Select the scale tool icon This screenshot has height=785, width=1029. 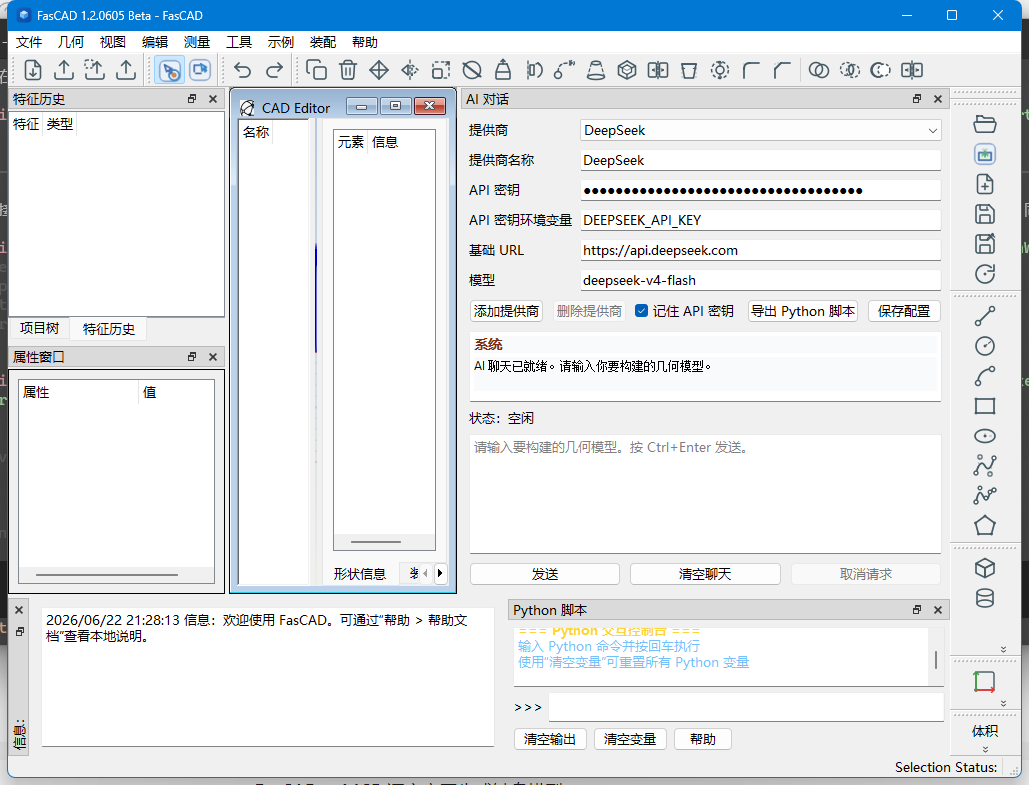pos(441,70)
